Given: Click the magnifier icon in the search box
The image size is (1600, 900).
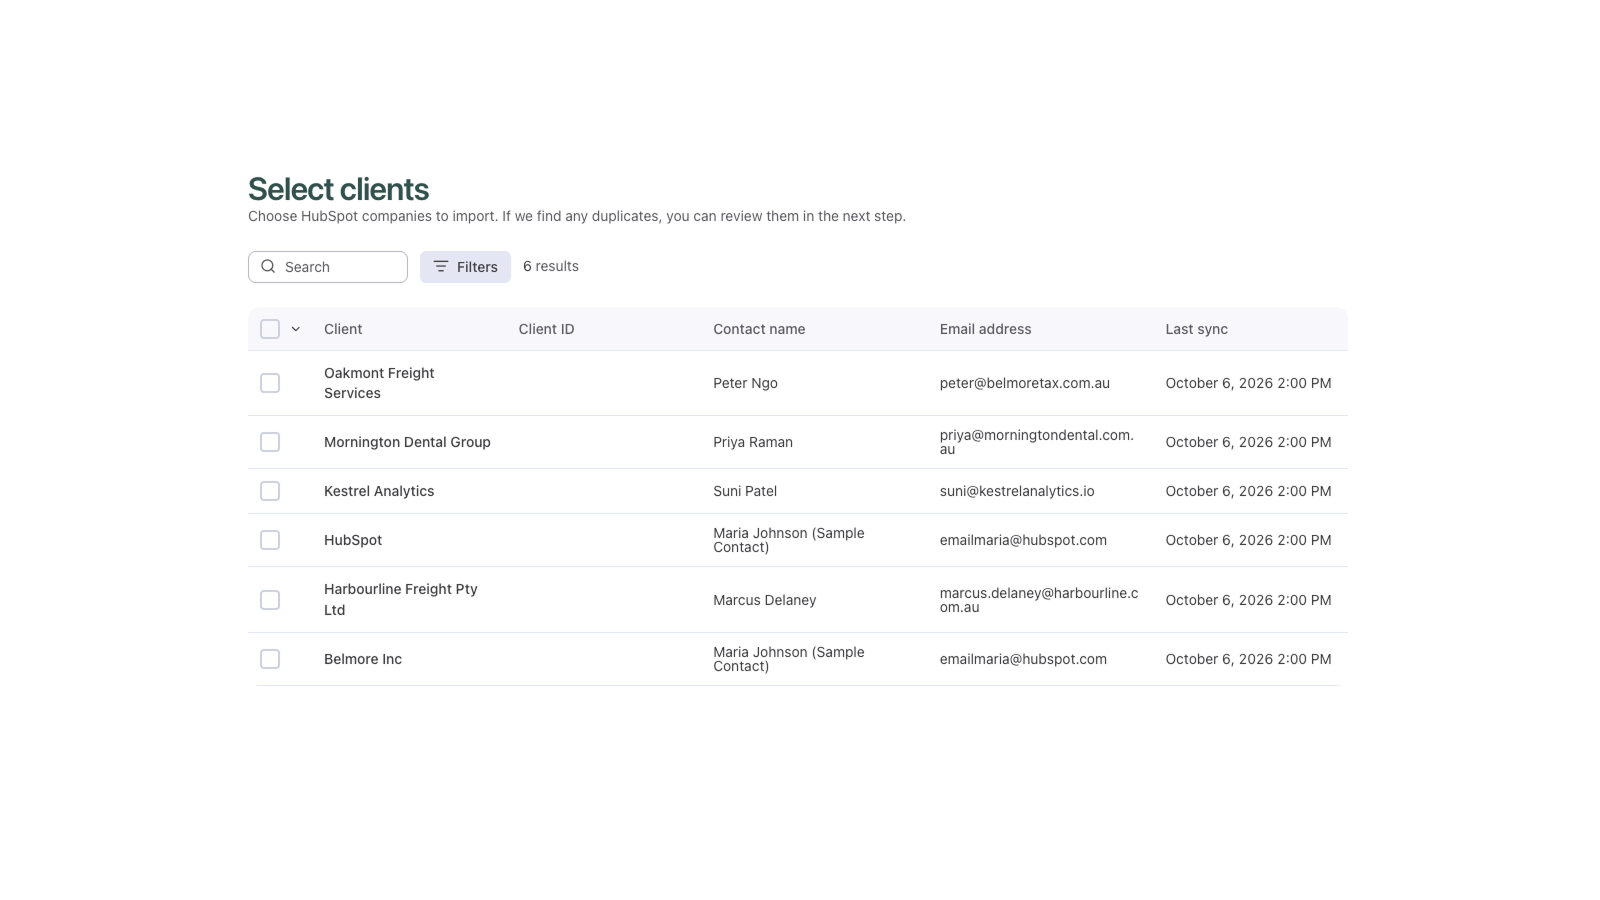Looking at the screenshot, I should [268, 266].
